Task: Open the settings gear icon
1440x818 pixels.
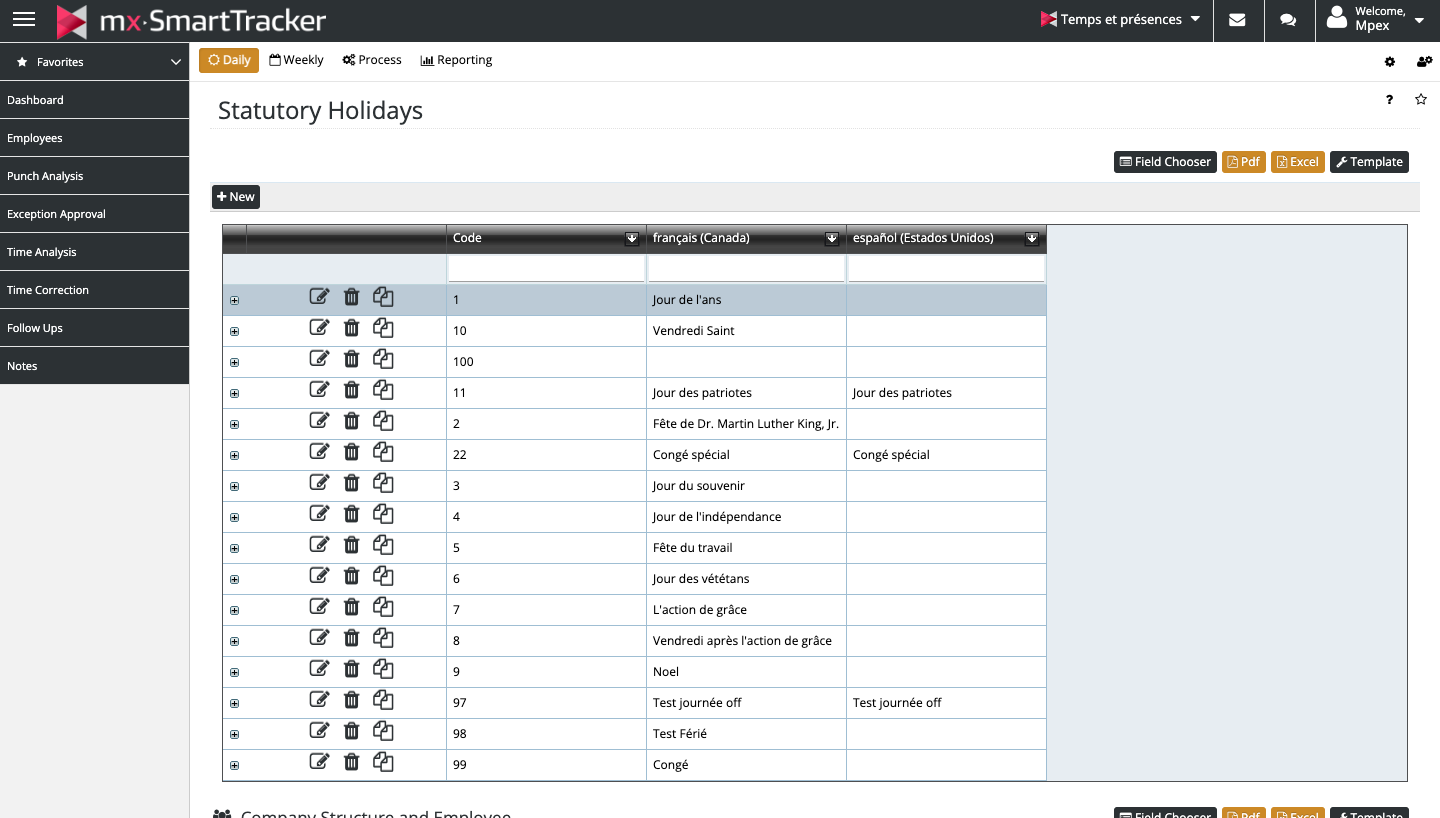Action: click(x=1389, y=62)
